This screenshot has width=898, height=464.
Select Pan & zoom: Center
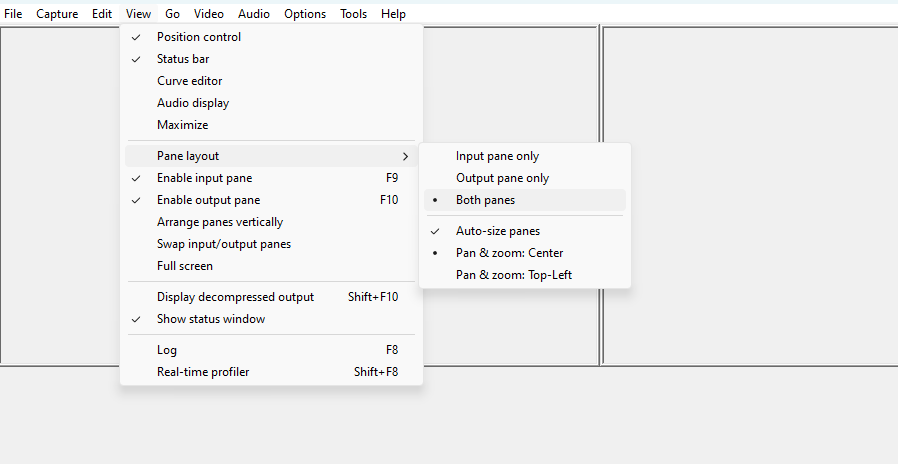[525, 253]
